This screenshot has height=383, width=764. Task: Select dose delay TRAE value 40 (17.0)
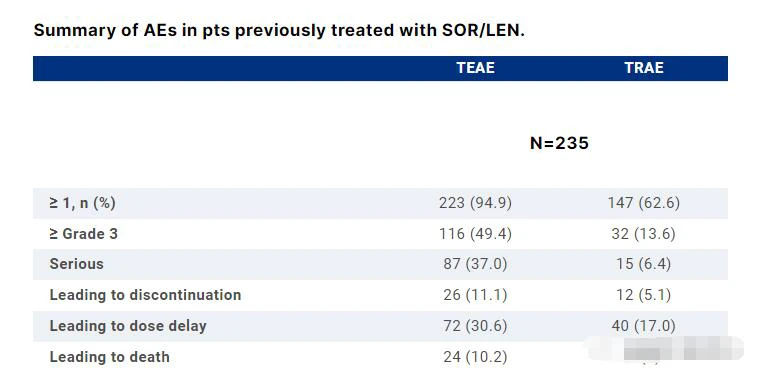644,326
